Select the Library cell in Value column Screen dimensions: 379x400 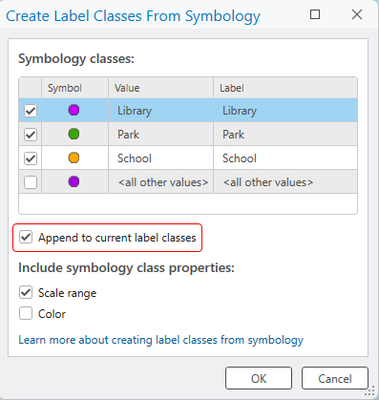pos(161,110)
